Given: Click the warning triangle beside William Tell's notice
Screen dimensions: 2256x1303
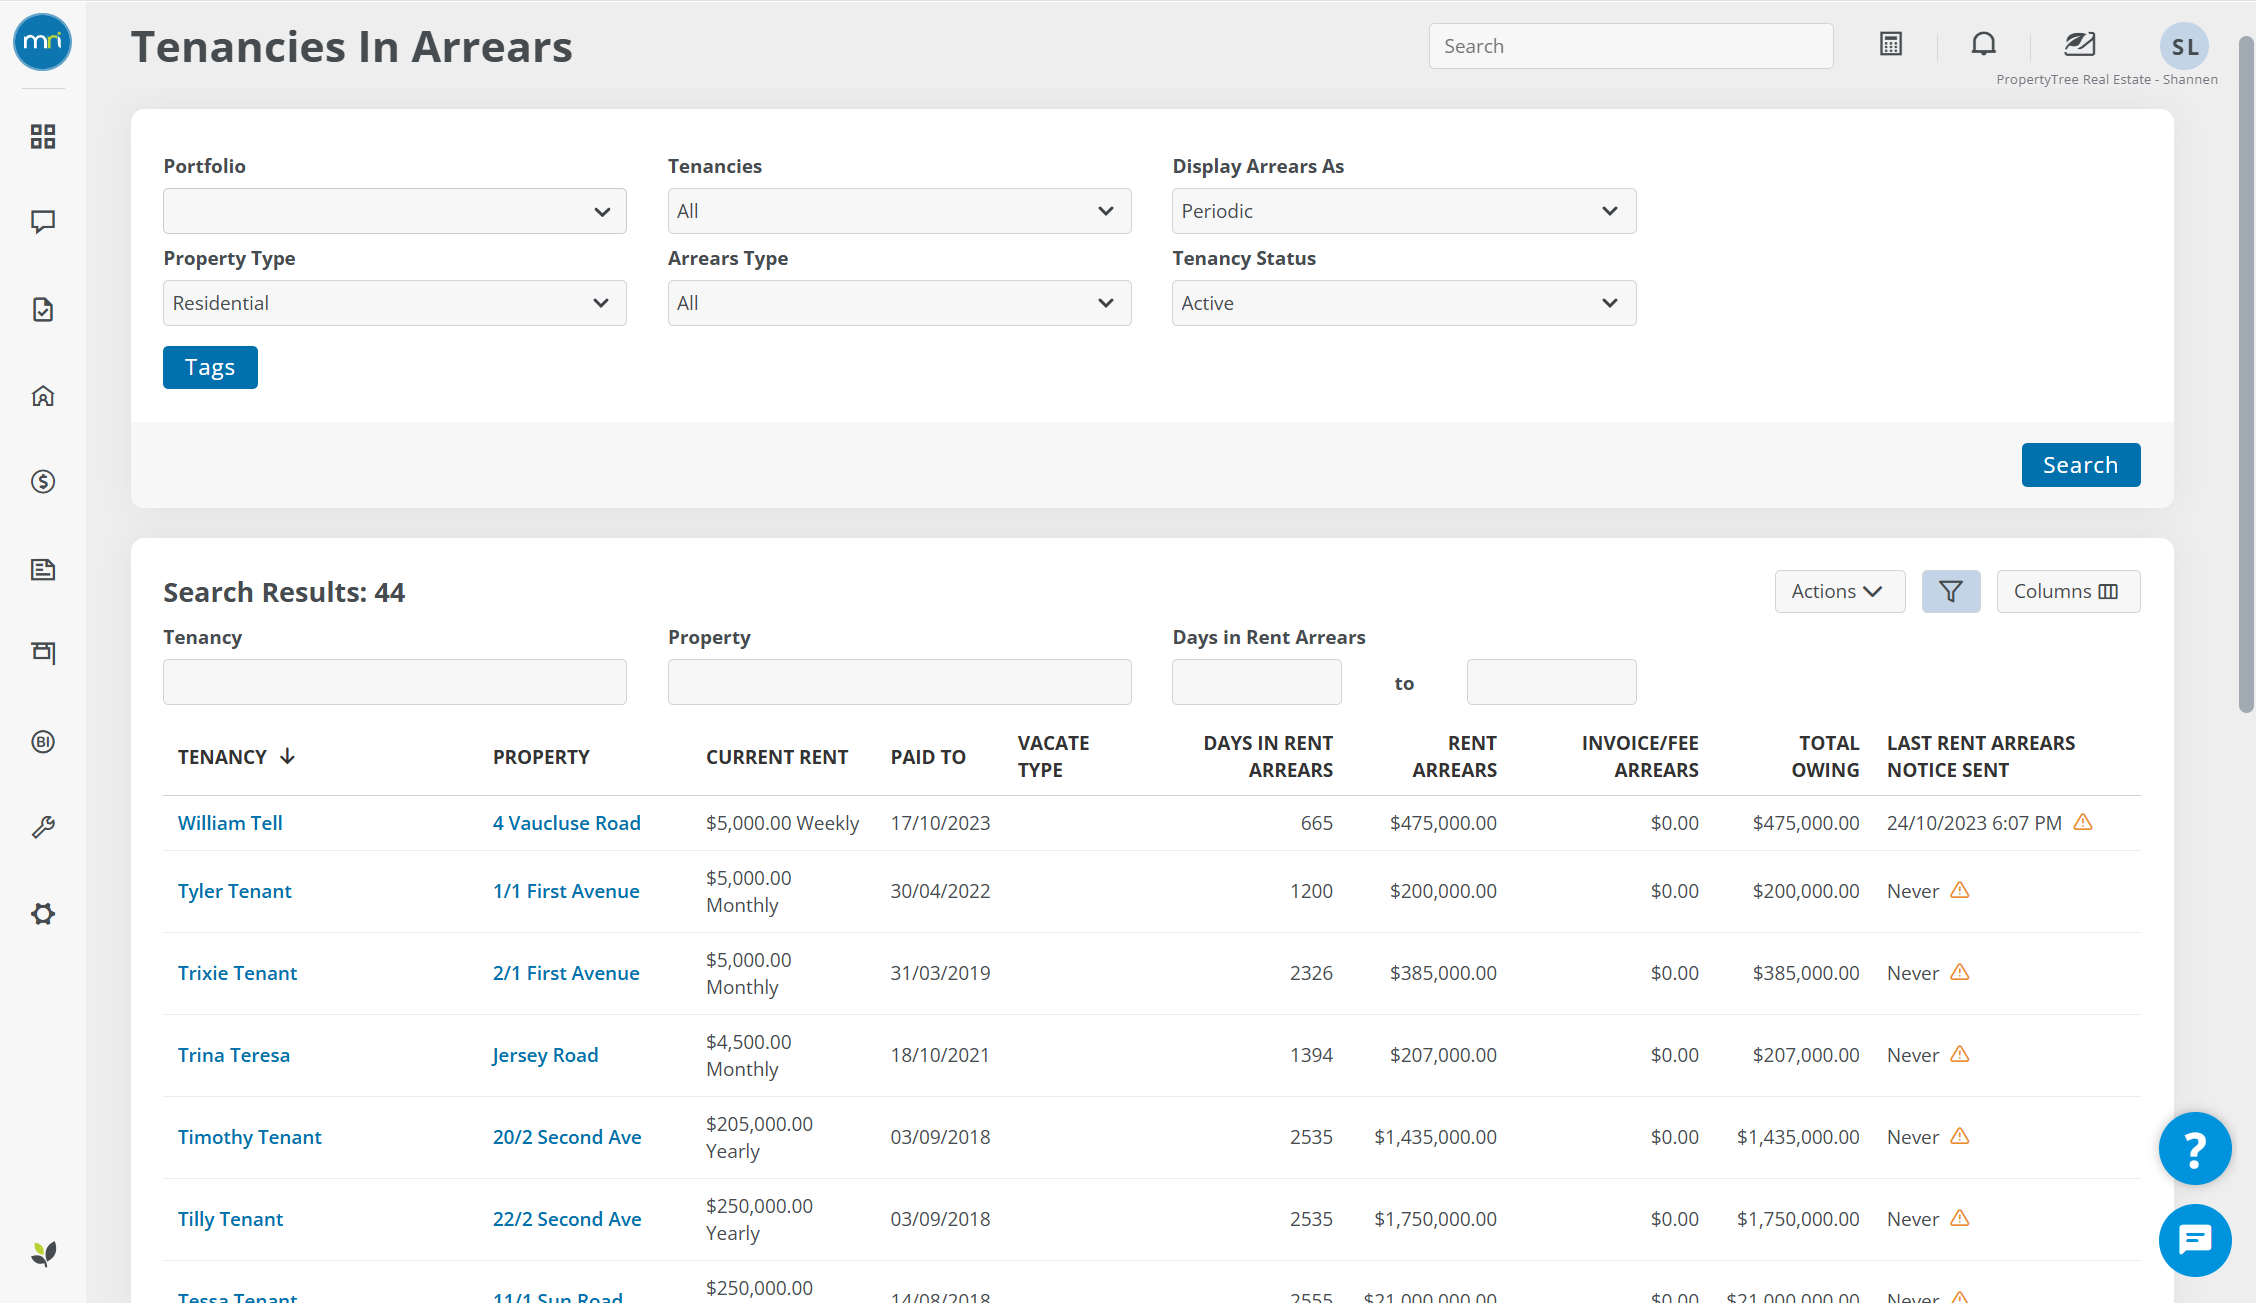Looking at the screenshot, I should click(2082, 822).
